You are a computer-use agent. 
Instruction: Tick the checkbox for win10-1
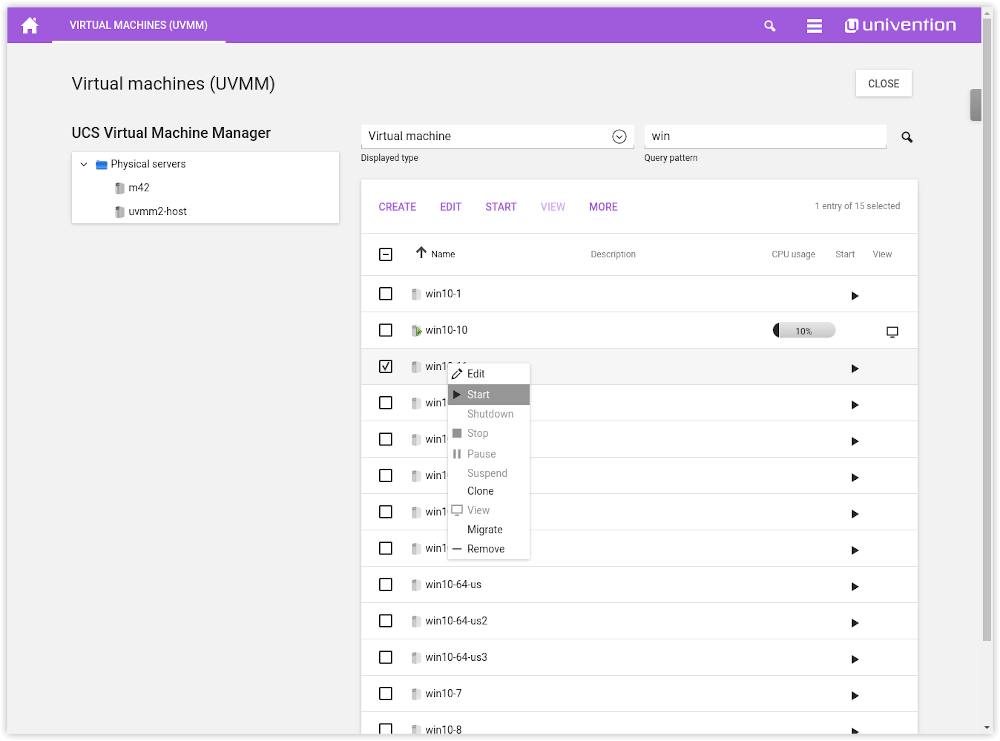(x=386, y=294)
